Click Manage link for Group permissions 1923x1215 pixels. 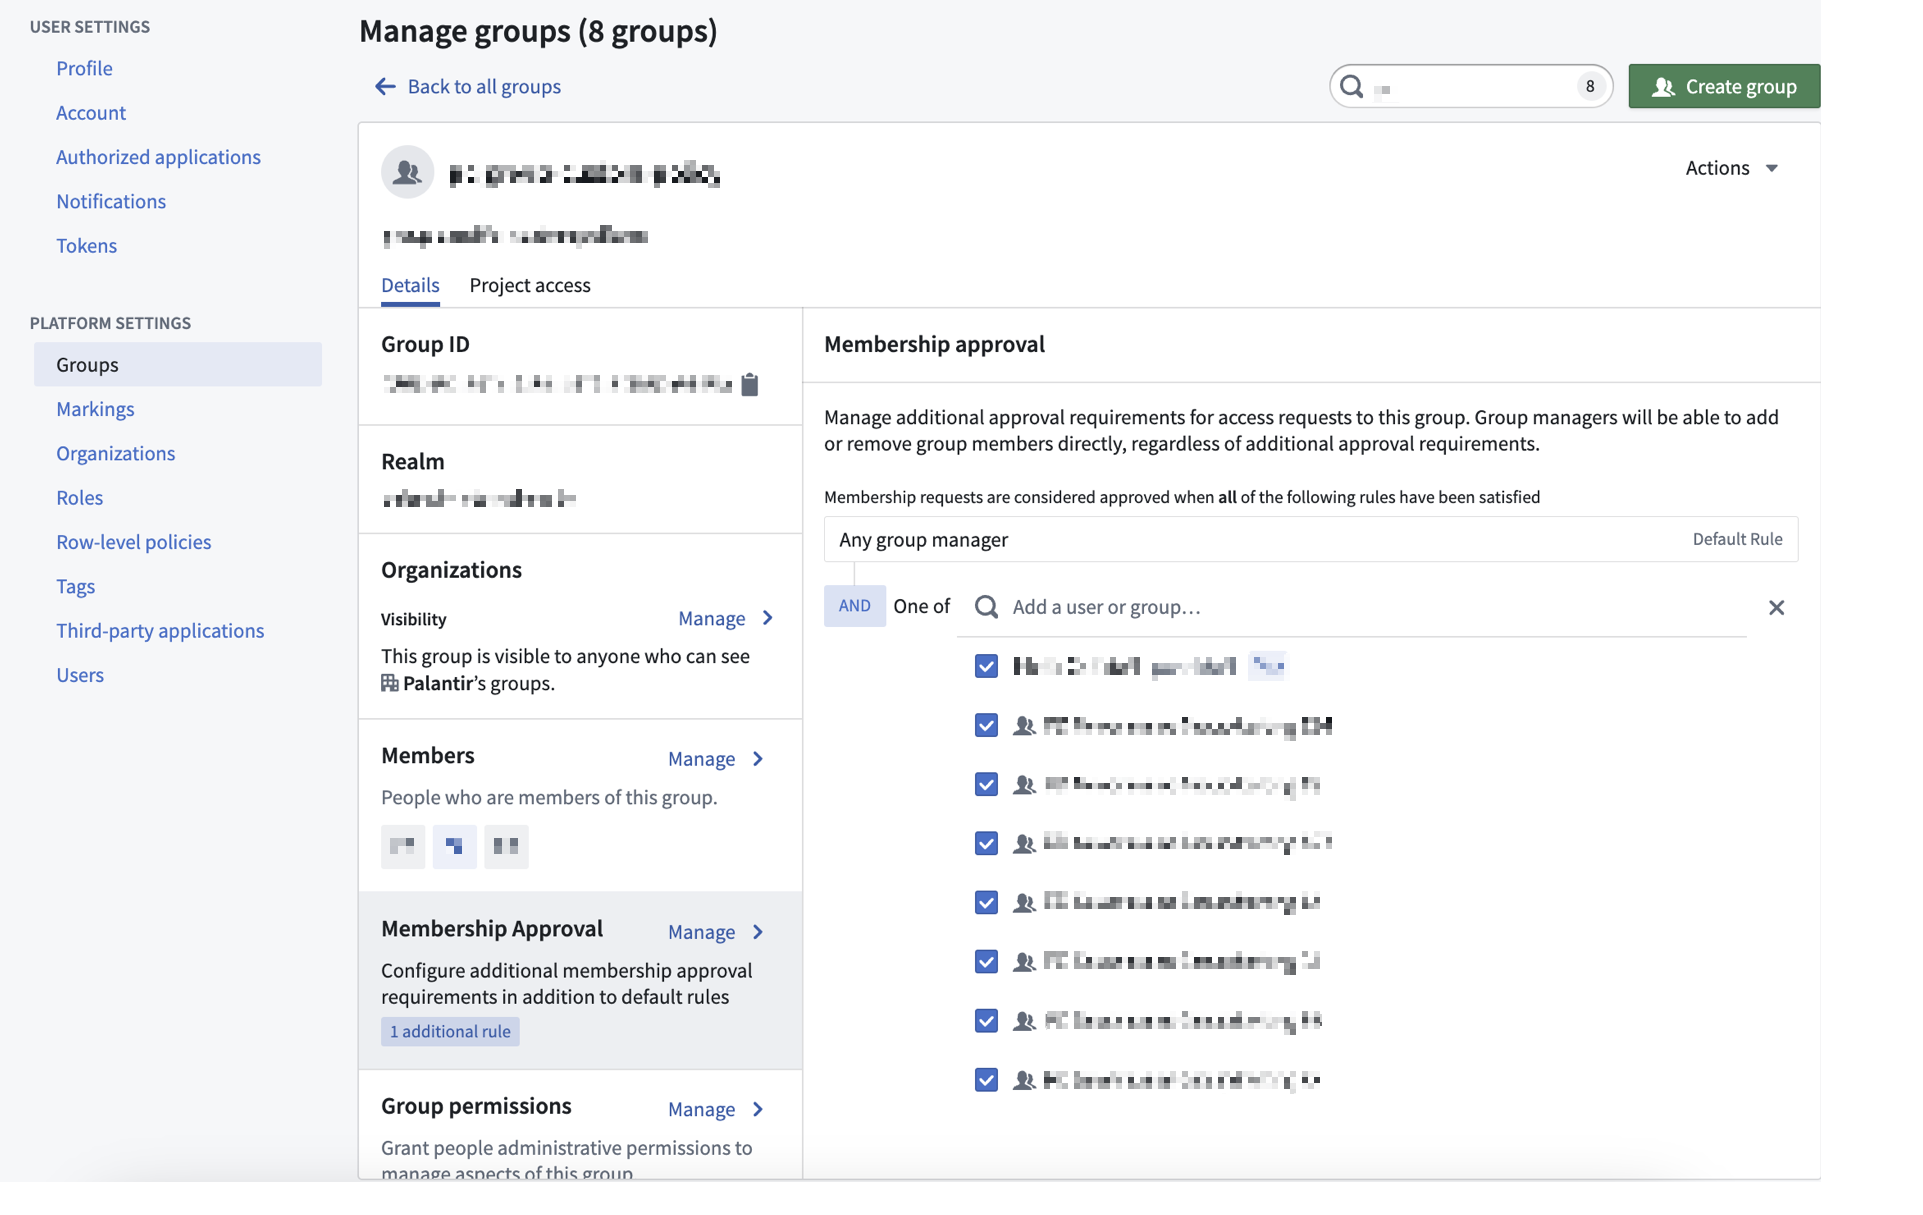point(702,1110)
